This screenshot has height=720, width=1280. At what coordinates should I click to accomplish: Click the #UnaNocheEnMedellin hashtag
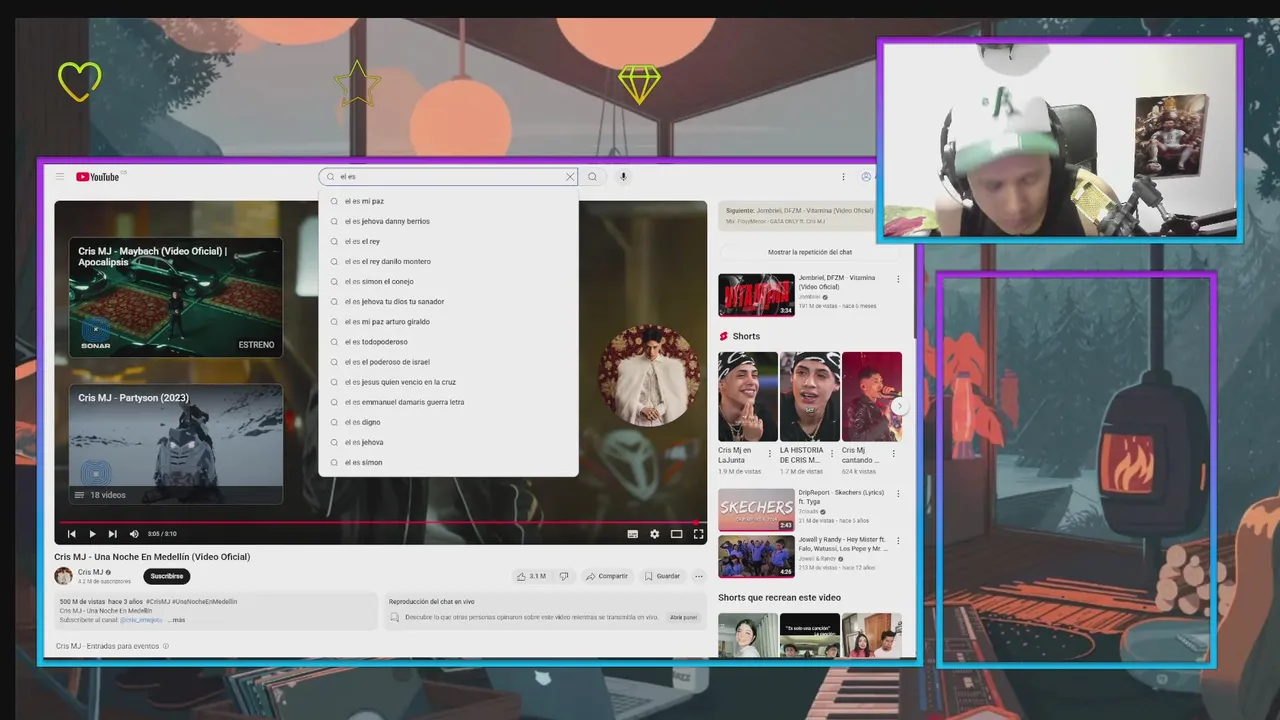point(205,602)
